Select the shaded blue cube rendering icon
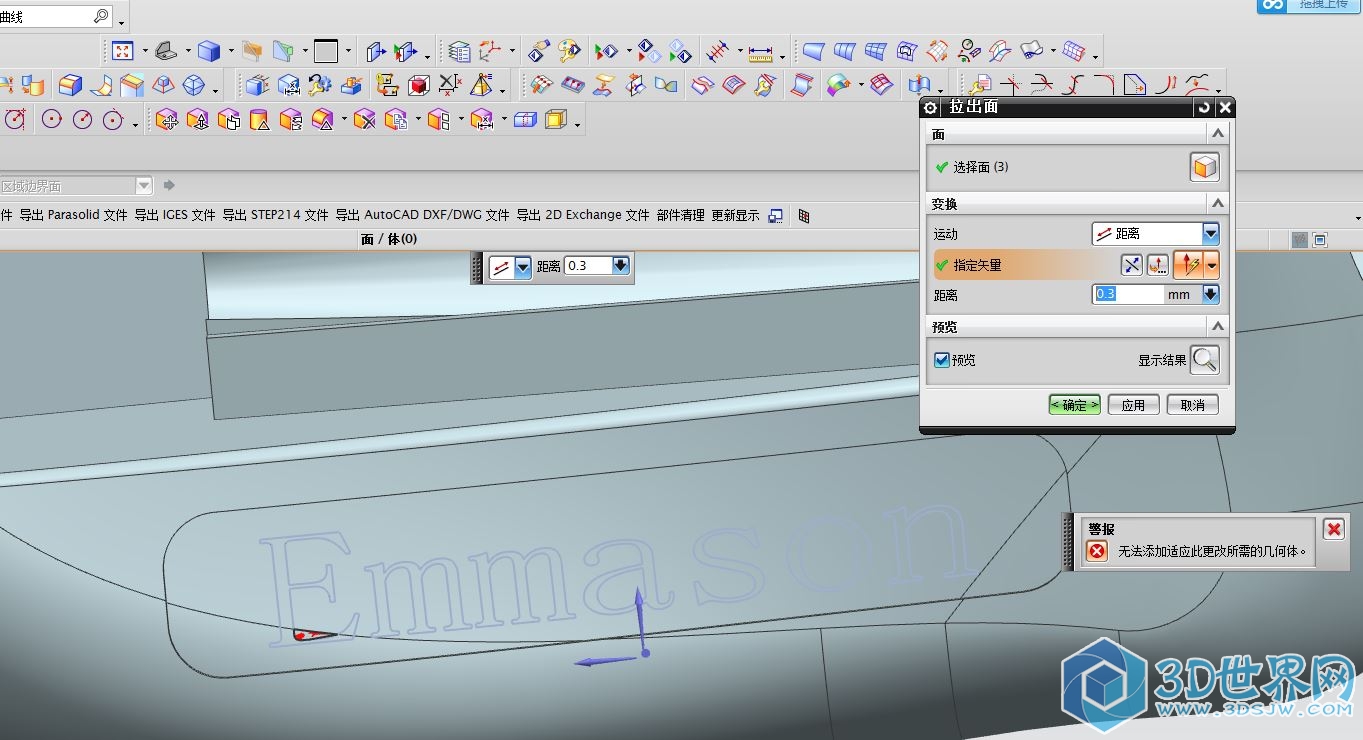The image size is (1363, 740). (x=208, y=50)
